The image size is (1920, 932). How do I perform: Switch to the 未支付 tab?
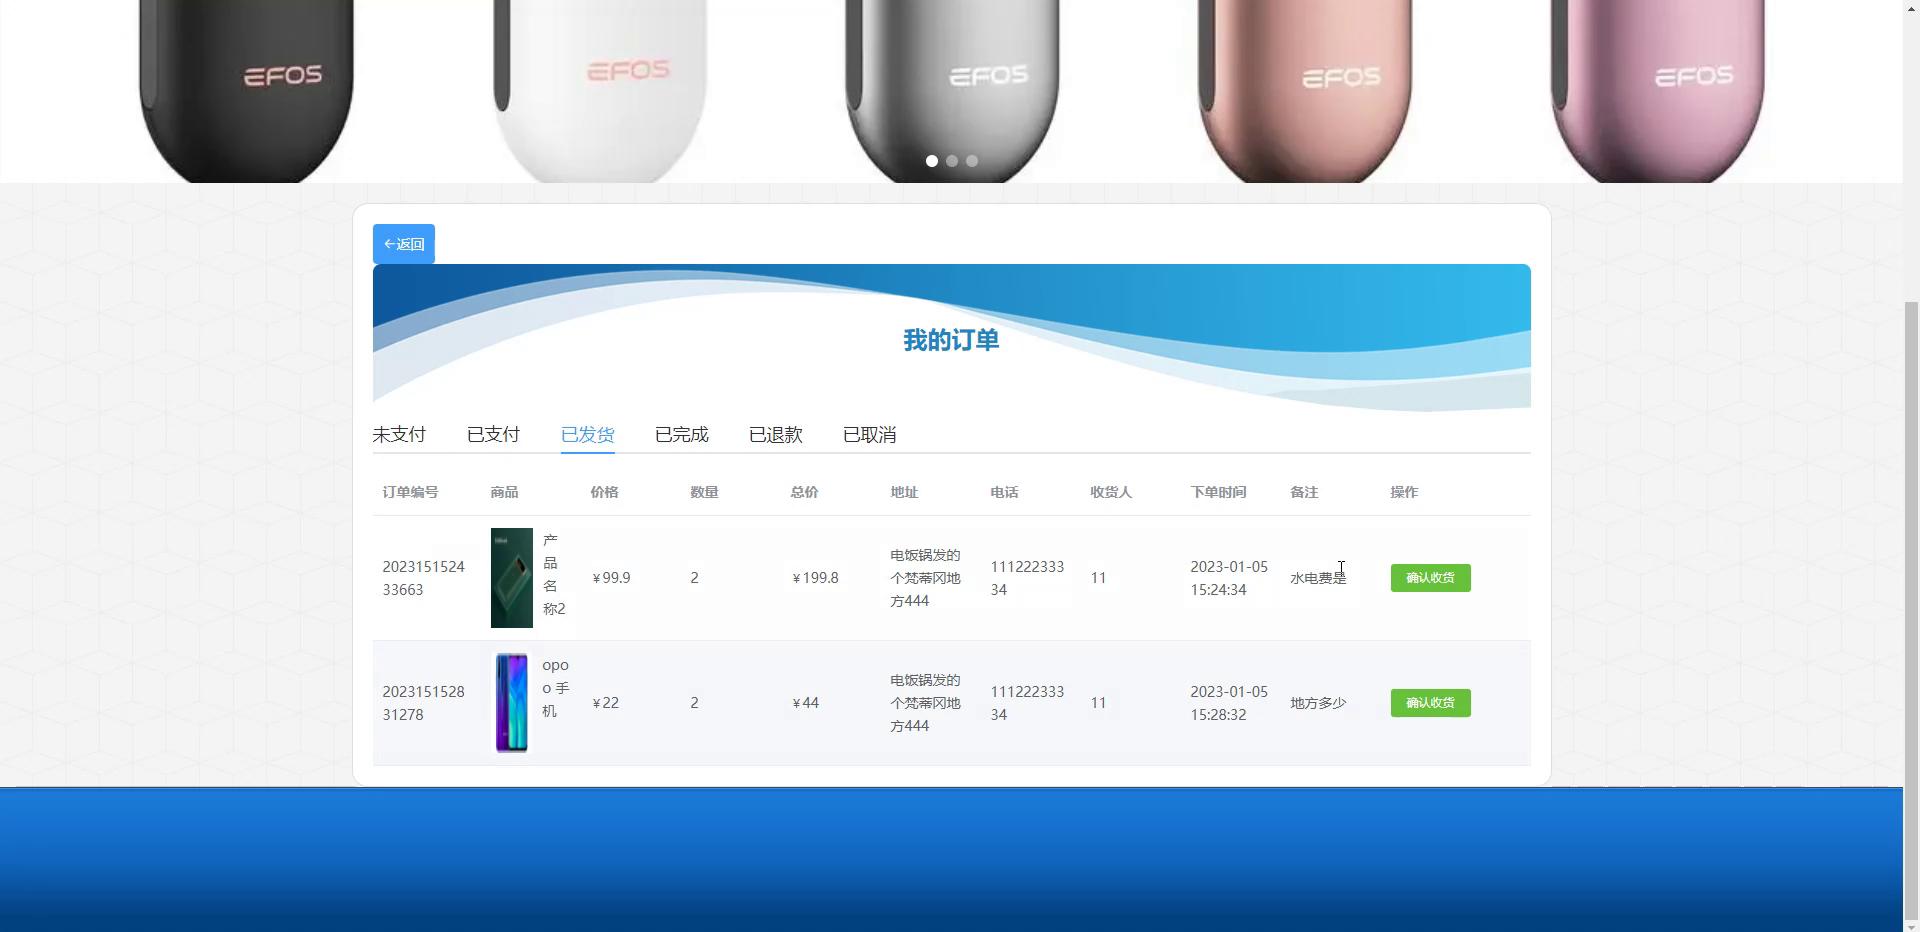click(x=399, y=435)
